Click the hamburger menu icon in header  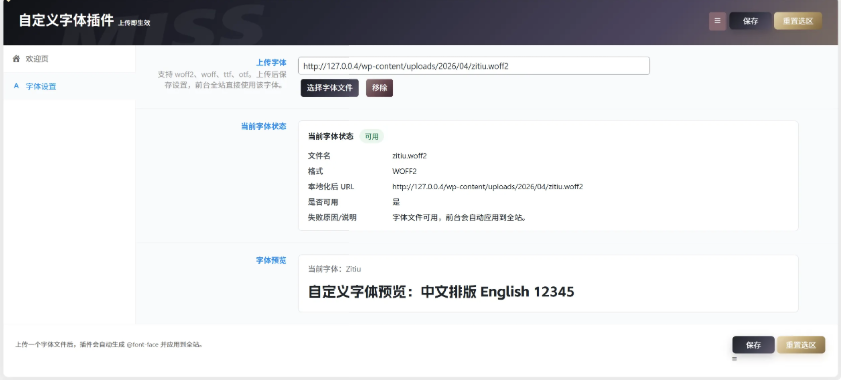coord(717,21)
